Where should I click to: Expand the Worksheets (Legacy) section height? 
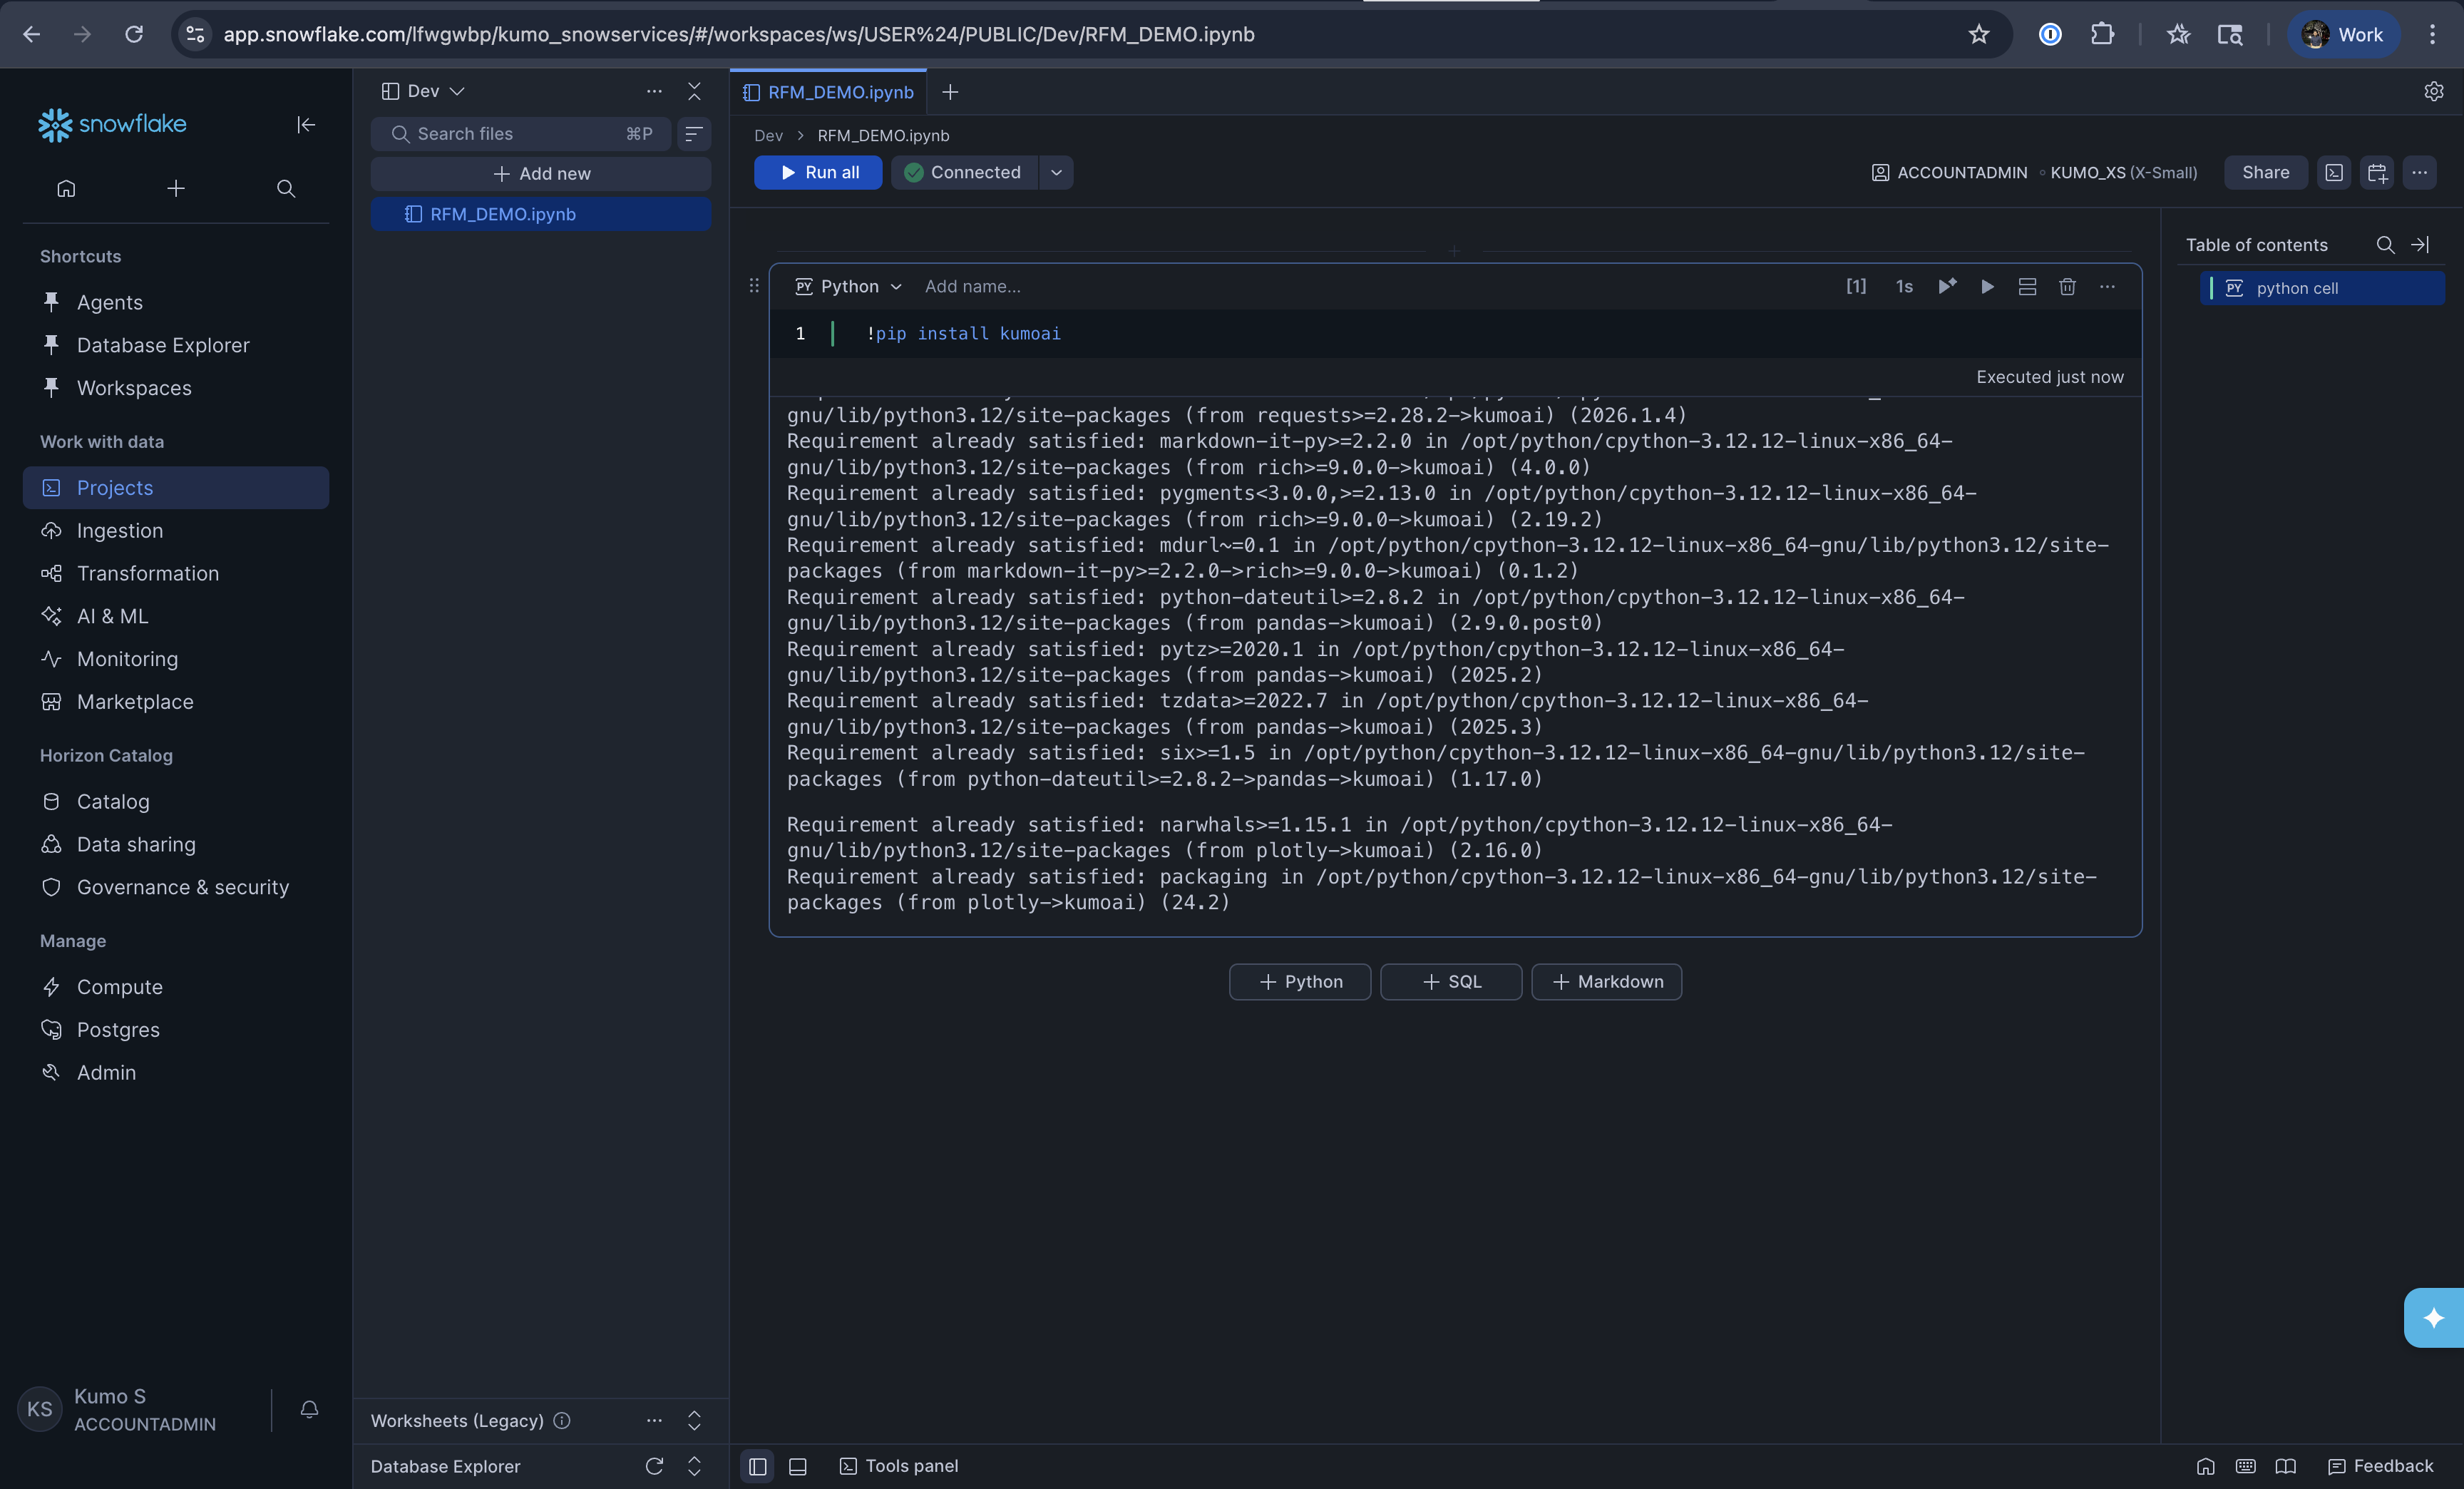[x=694, y=1421]
